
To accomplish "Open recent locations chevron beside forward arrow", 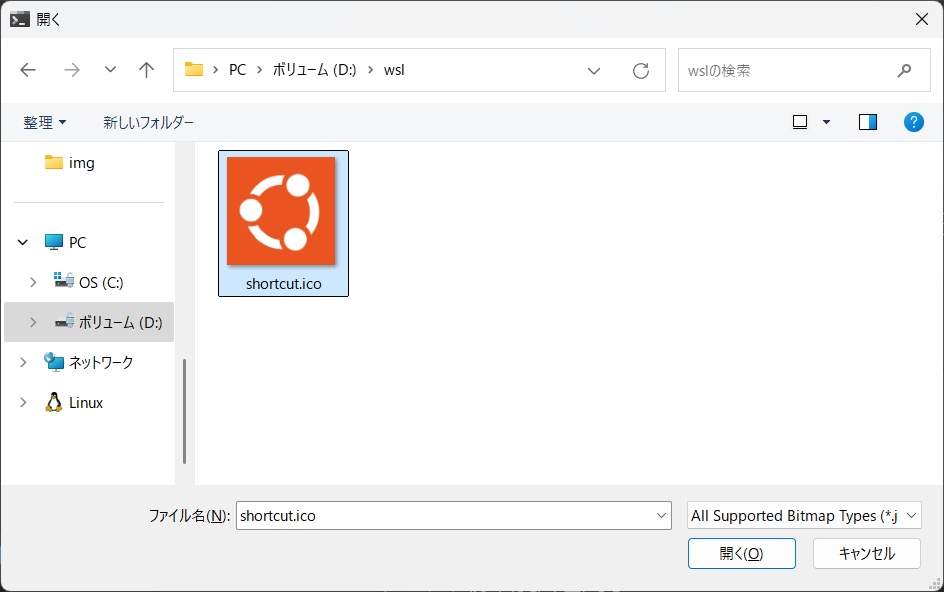I will (110, 70).
